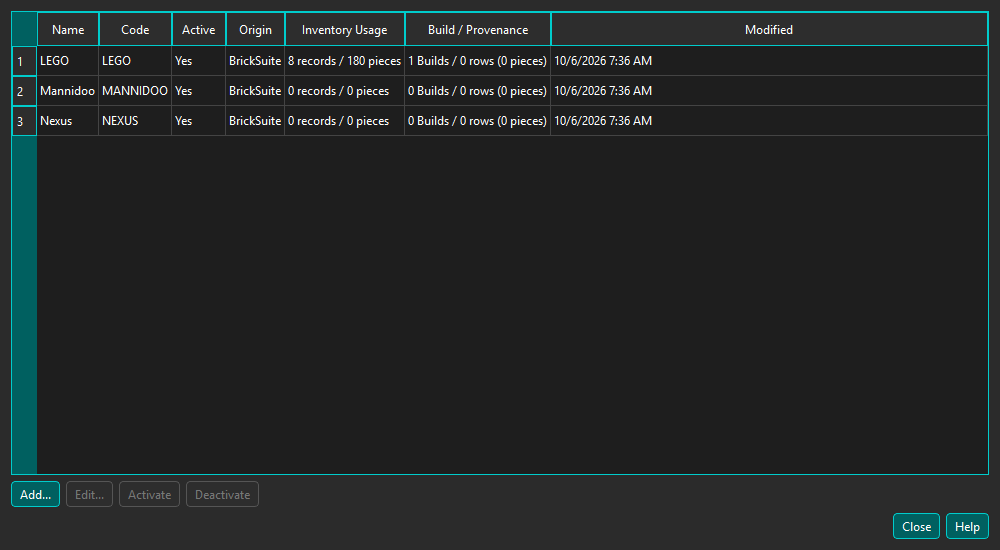The width and height of the screenshot is (1000, 550).
Task: Click the Modified column header
Action: [x=769, y=29]
